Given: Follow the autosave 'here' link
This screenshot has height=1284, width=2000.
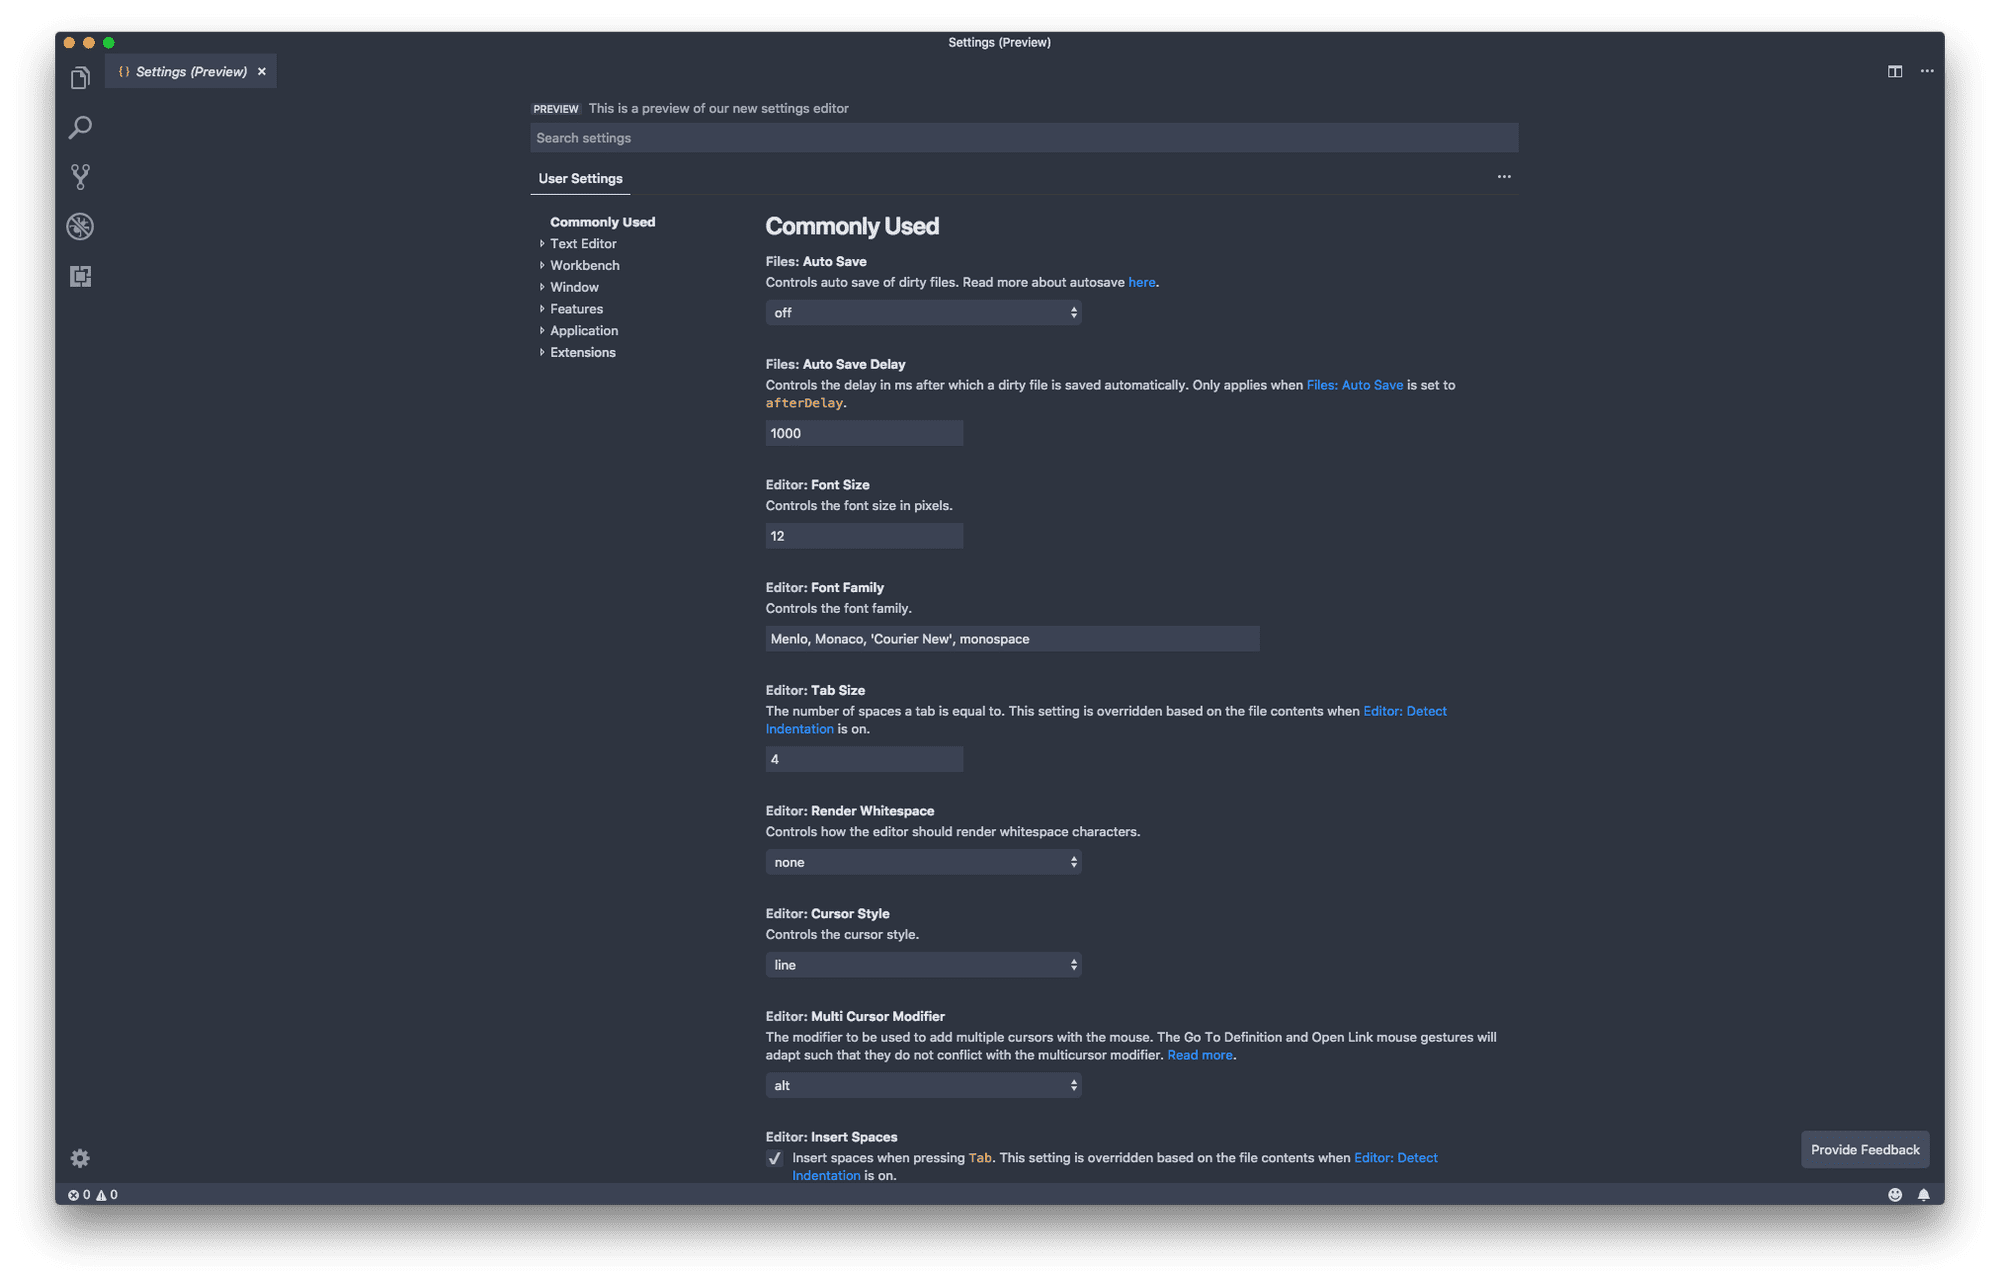Looking at the screenshot, I should click(1141, 283).
